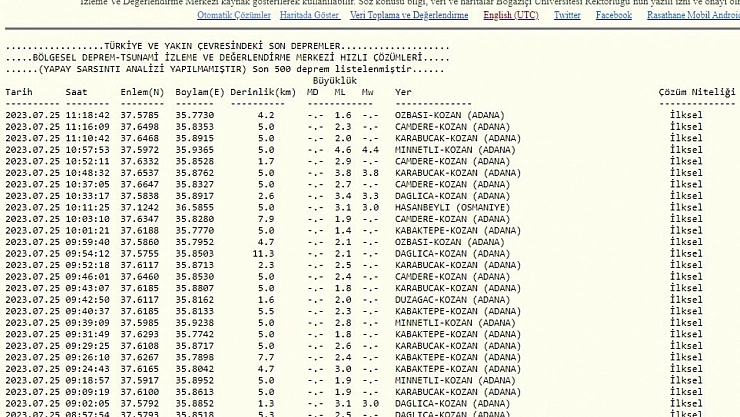Switch to English (UTC) version
The image size is (740, 417).
[x=510, y=15]
